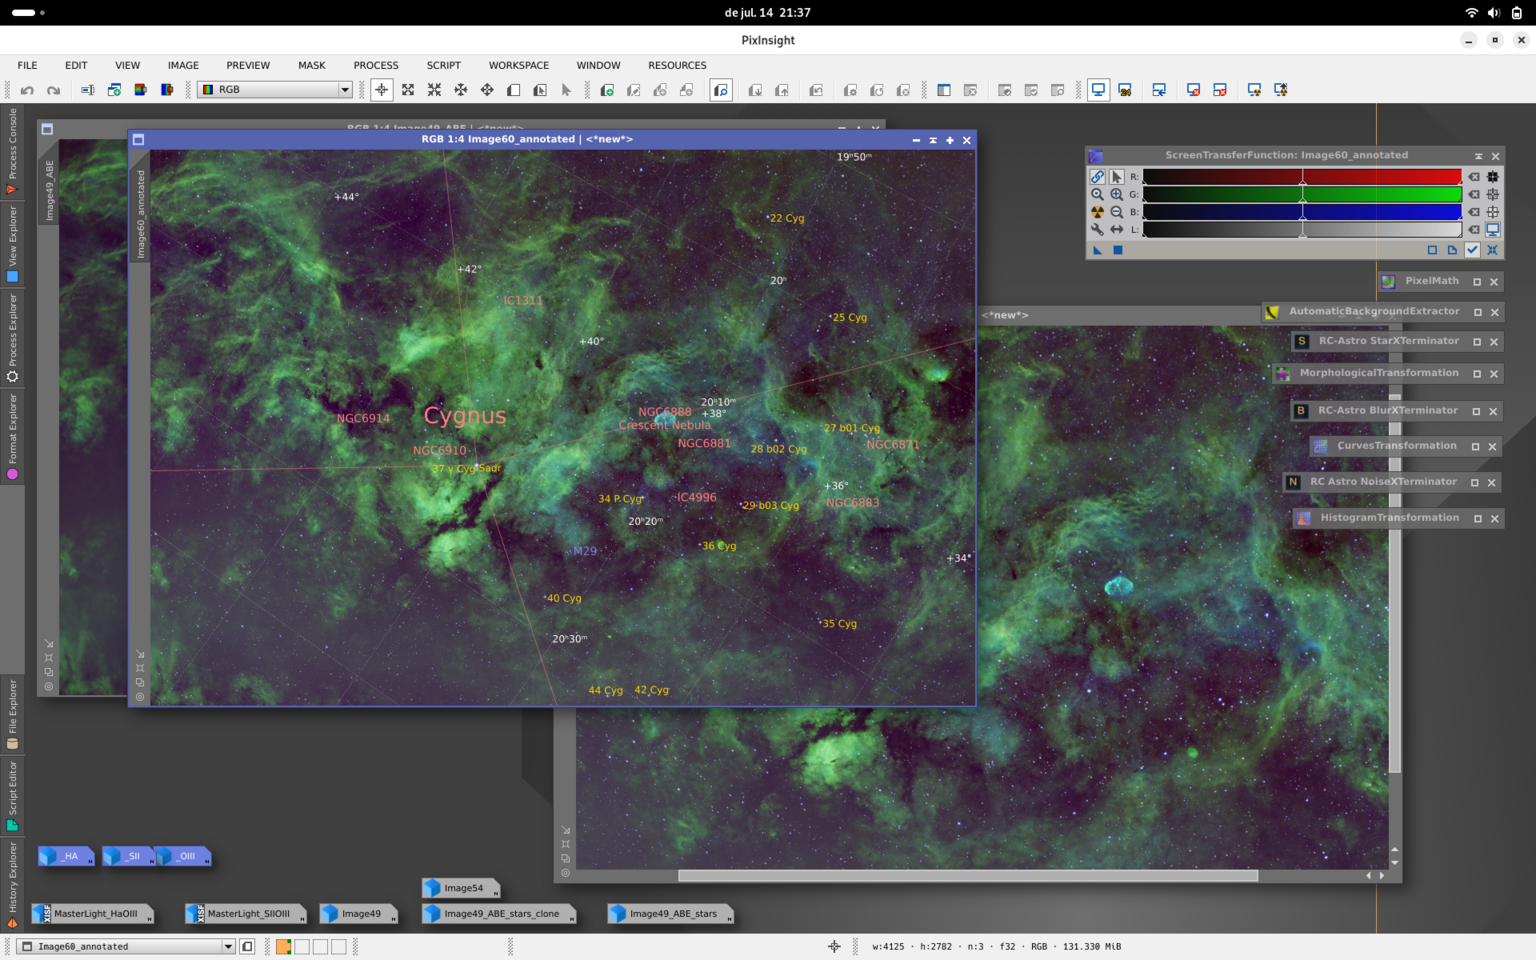The image size is (1536, 960).
Task: Click the STF new instance triangle
Action: click(1098, 250)
